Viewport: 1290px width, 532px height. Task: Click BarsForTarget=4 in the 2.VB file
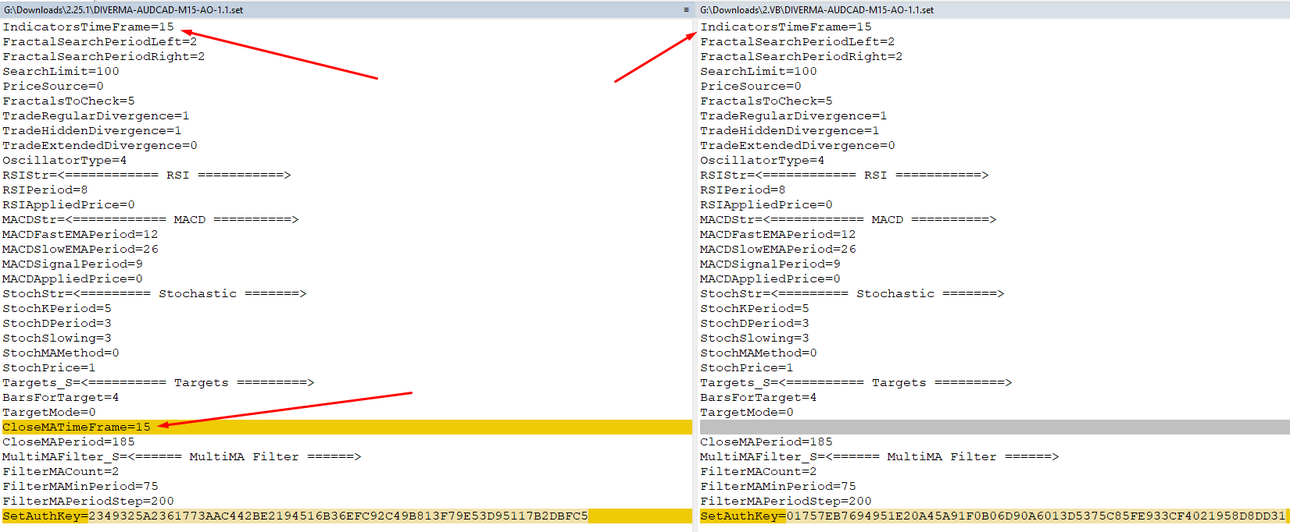click(759, 397)
